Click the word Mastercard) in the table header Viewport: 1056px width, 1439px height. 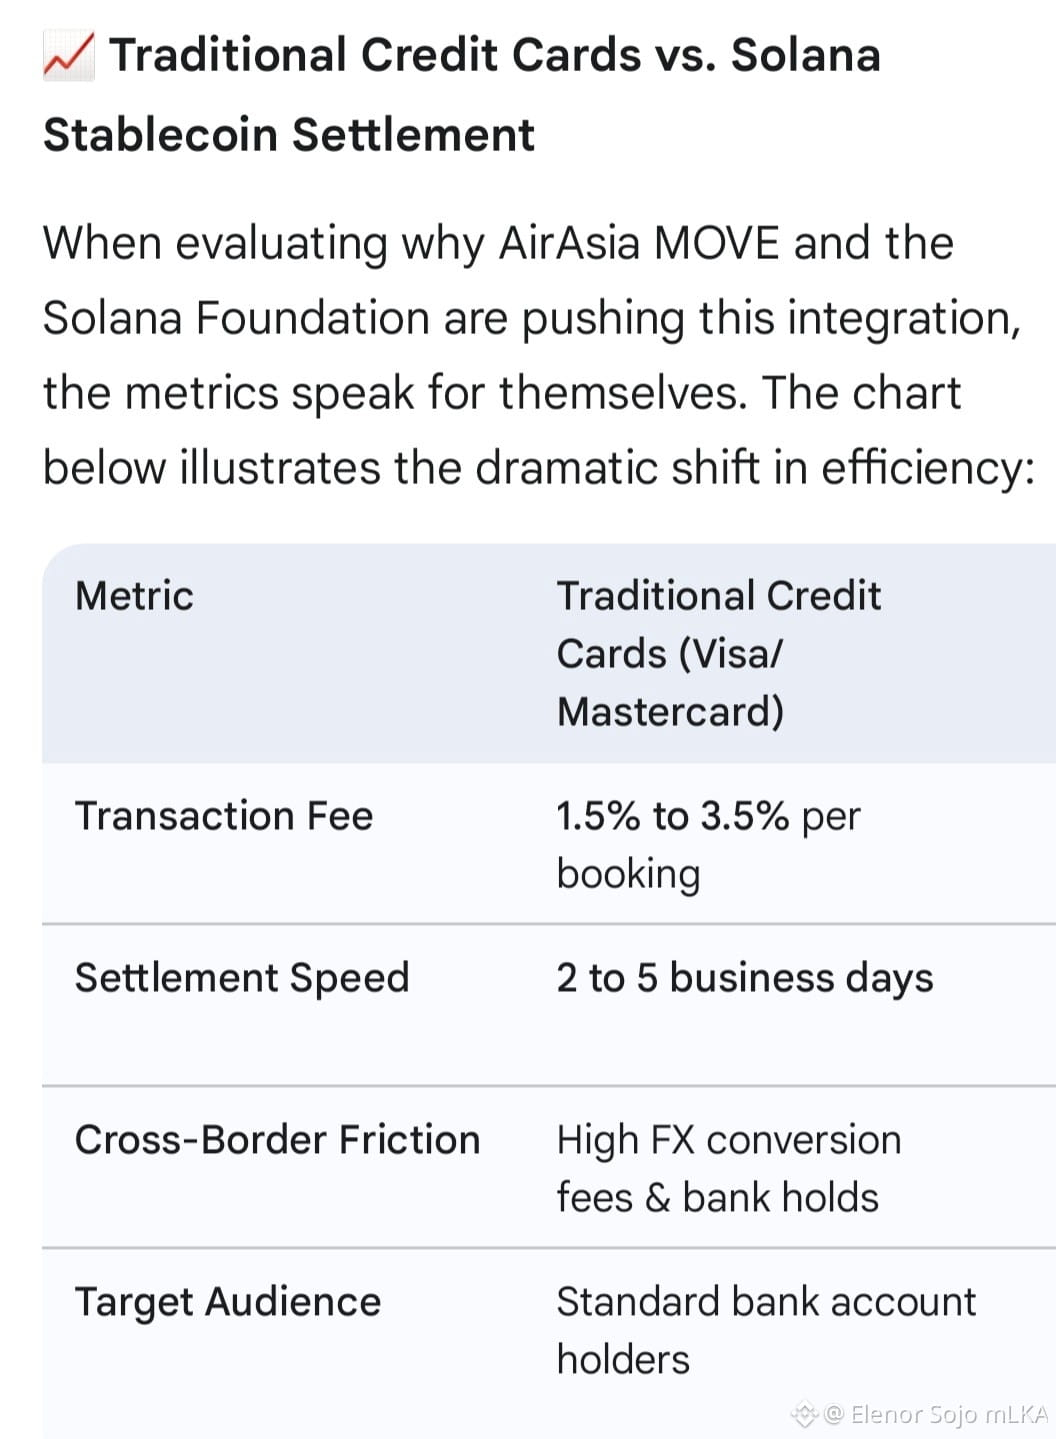point(670,712)
